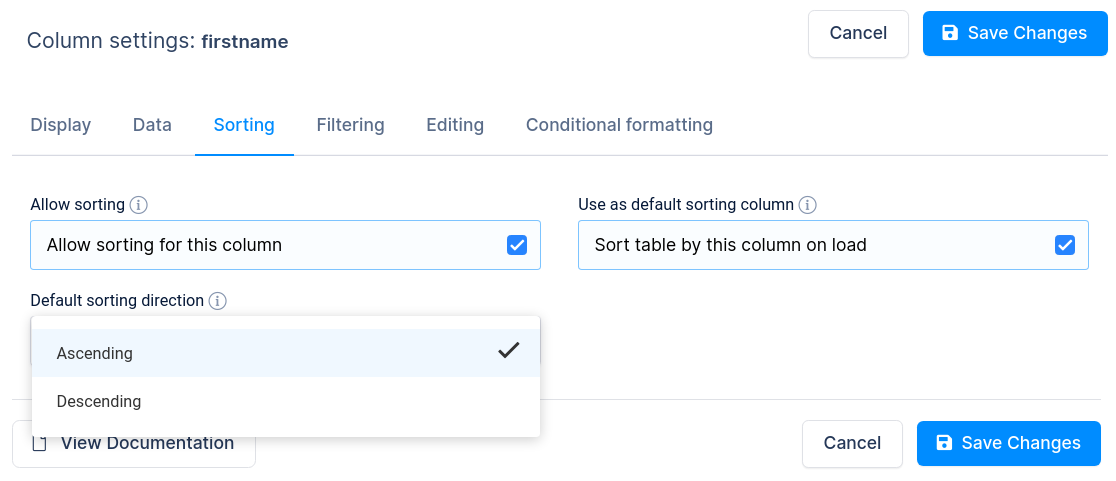Image resolution: width=1116 pixels, height=481 pixels.
Task: Select Ascending sorting direction
Action: click(x=285, y=353)
